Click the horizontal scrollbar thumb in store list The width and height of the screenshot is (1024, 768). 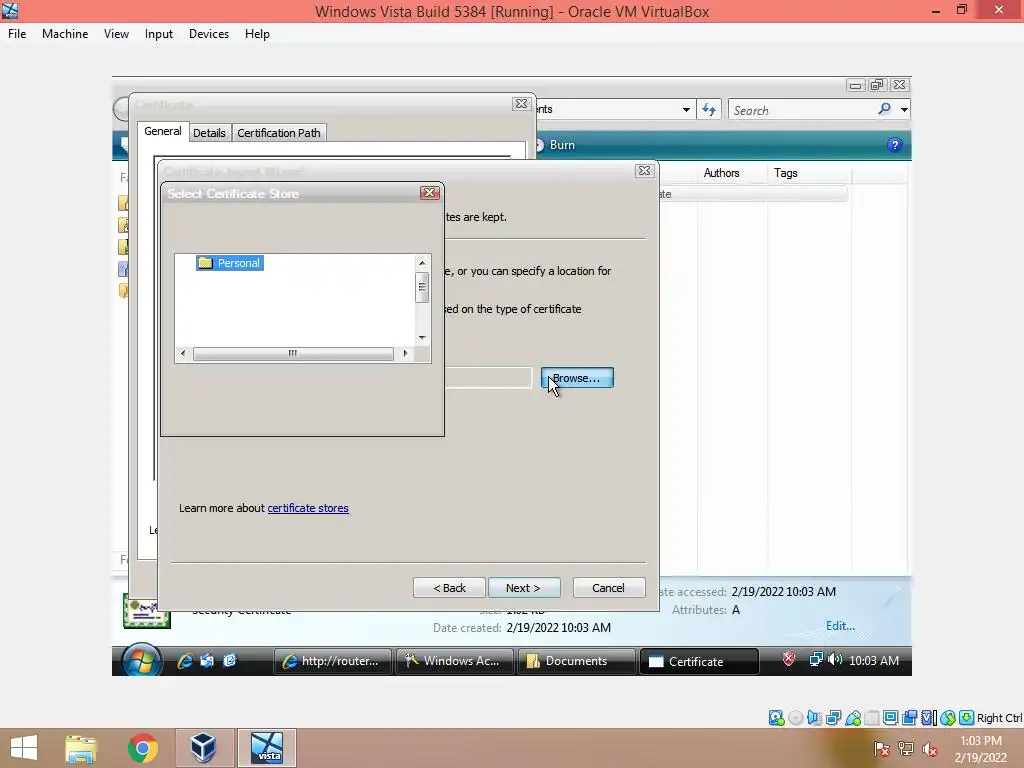[293, 353]
